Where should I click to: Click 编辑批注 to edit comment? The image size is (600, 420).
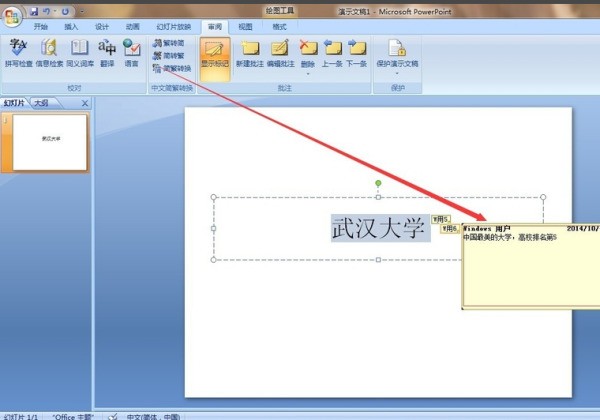coord(280,54)
